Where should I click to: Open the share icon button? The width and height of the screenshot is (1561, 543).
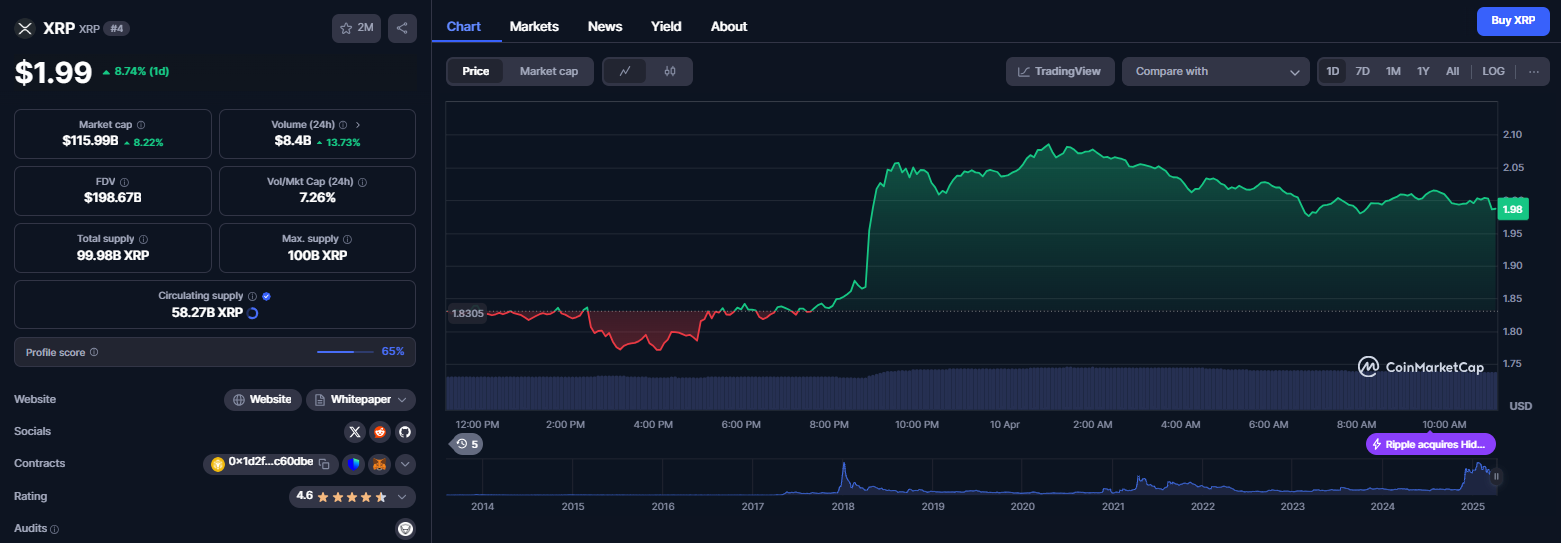click(402, 28)
